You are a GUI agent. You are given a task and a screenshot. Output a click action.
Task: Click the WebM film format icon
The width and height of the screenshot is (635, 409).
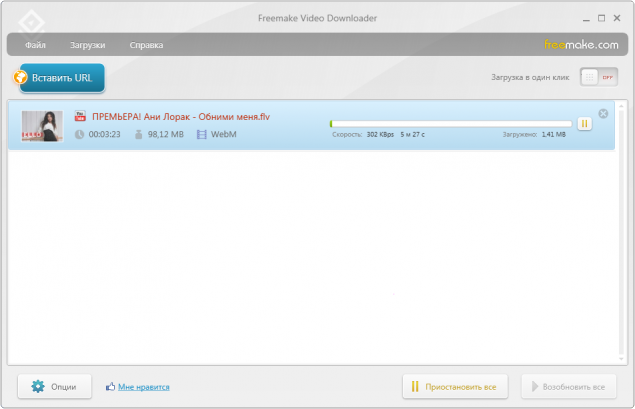[201, 134]
